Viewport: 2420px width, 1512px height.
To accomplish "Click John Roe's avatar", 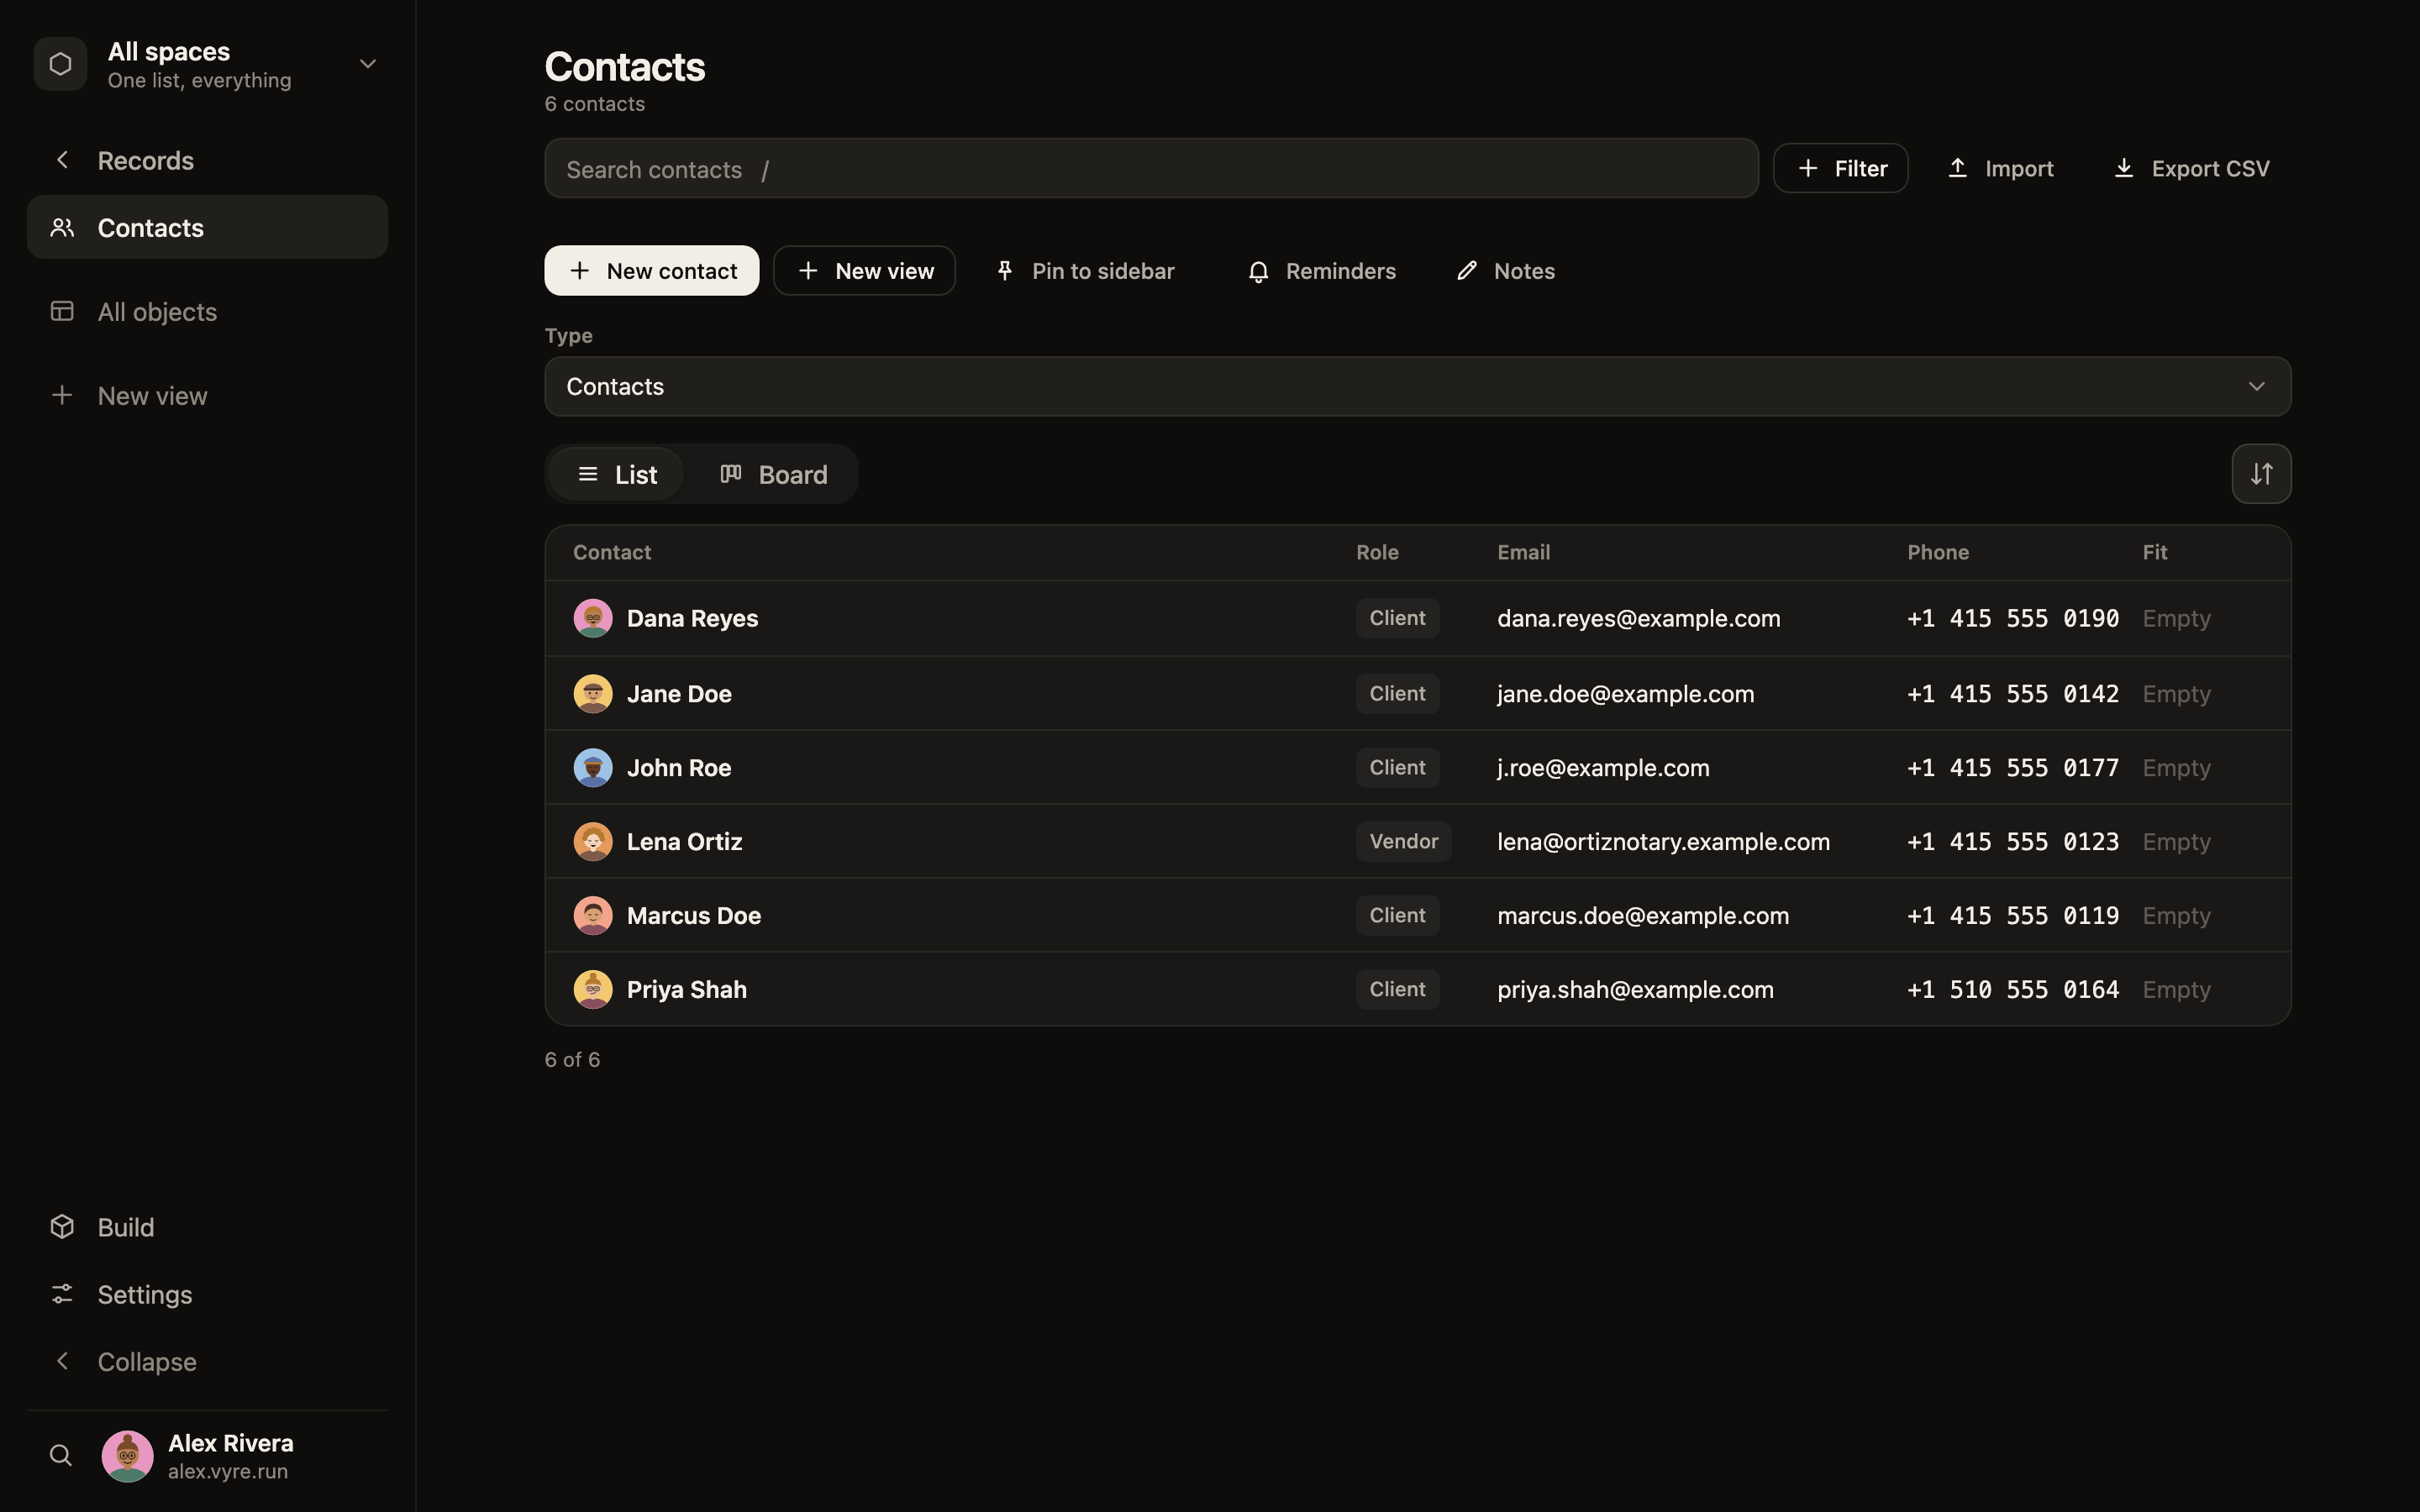I will tap(593, 768).
